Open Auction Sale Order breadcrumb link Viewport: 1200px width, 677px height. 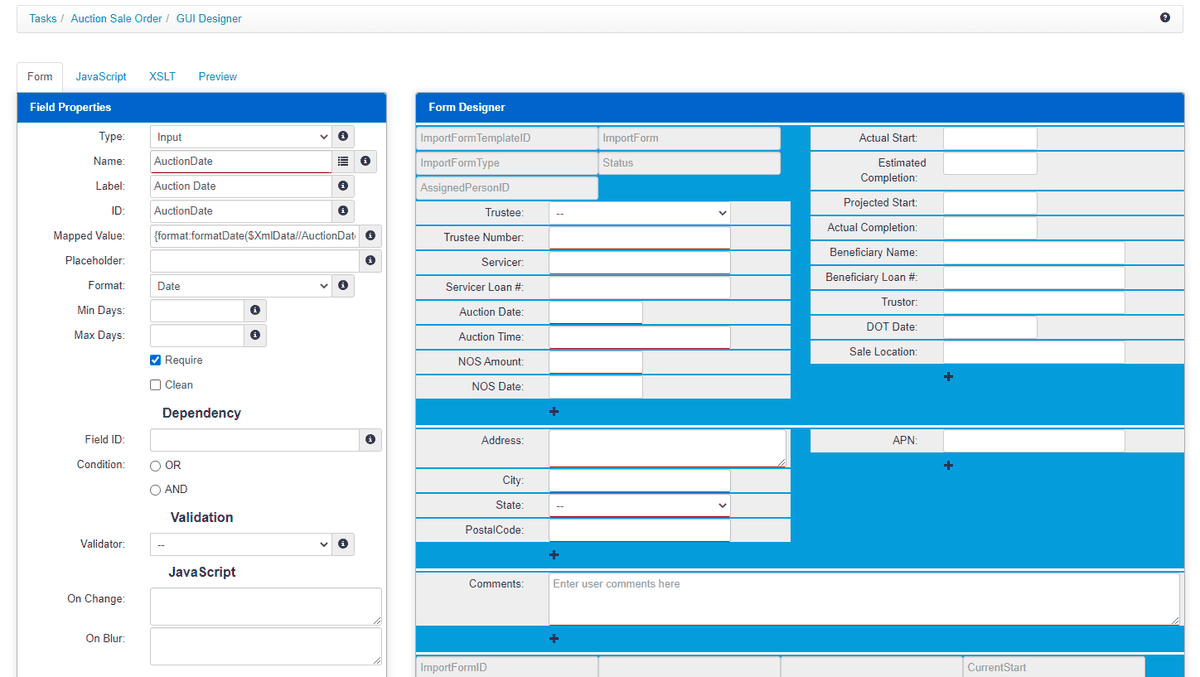[x=116, y=18]
